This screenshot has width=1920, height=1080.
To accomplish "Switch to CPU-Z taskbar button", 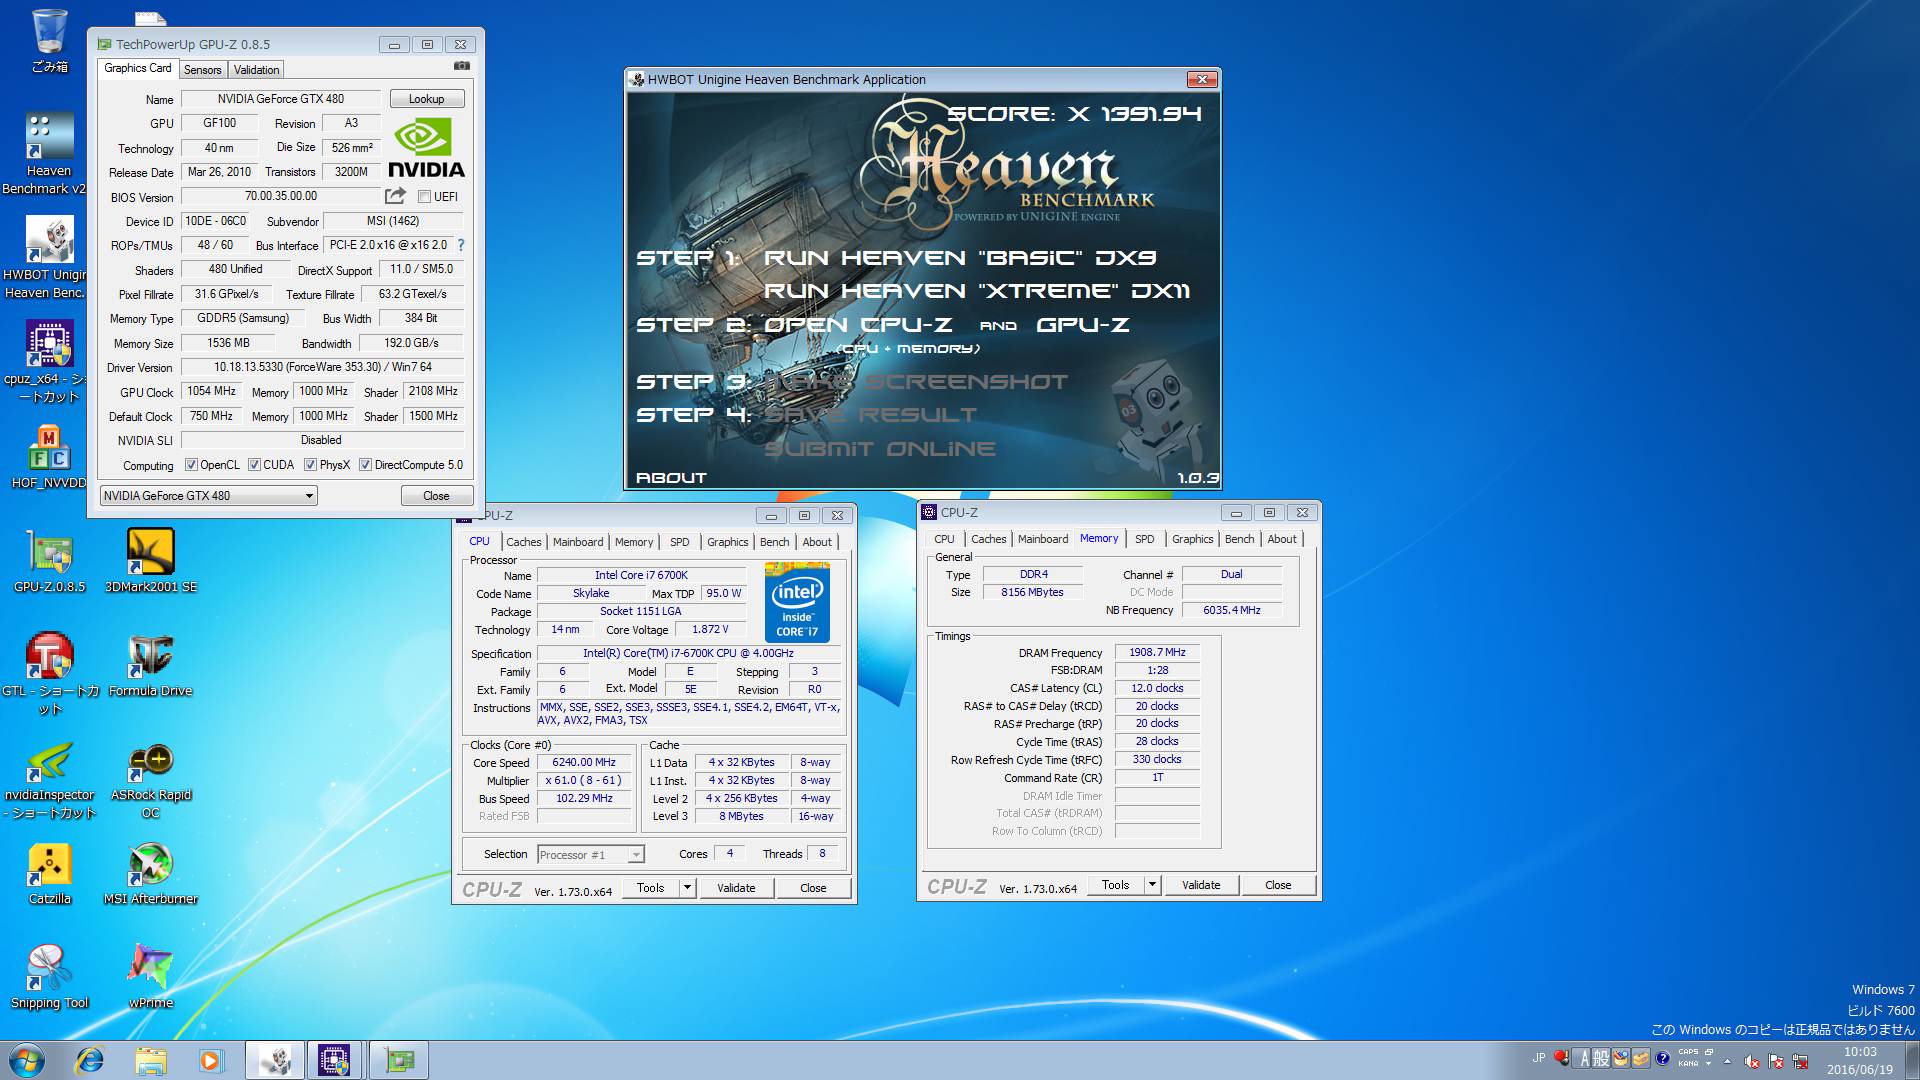I will point(334,1060).
